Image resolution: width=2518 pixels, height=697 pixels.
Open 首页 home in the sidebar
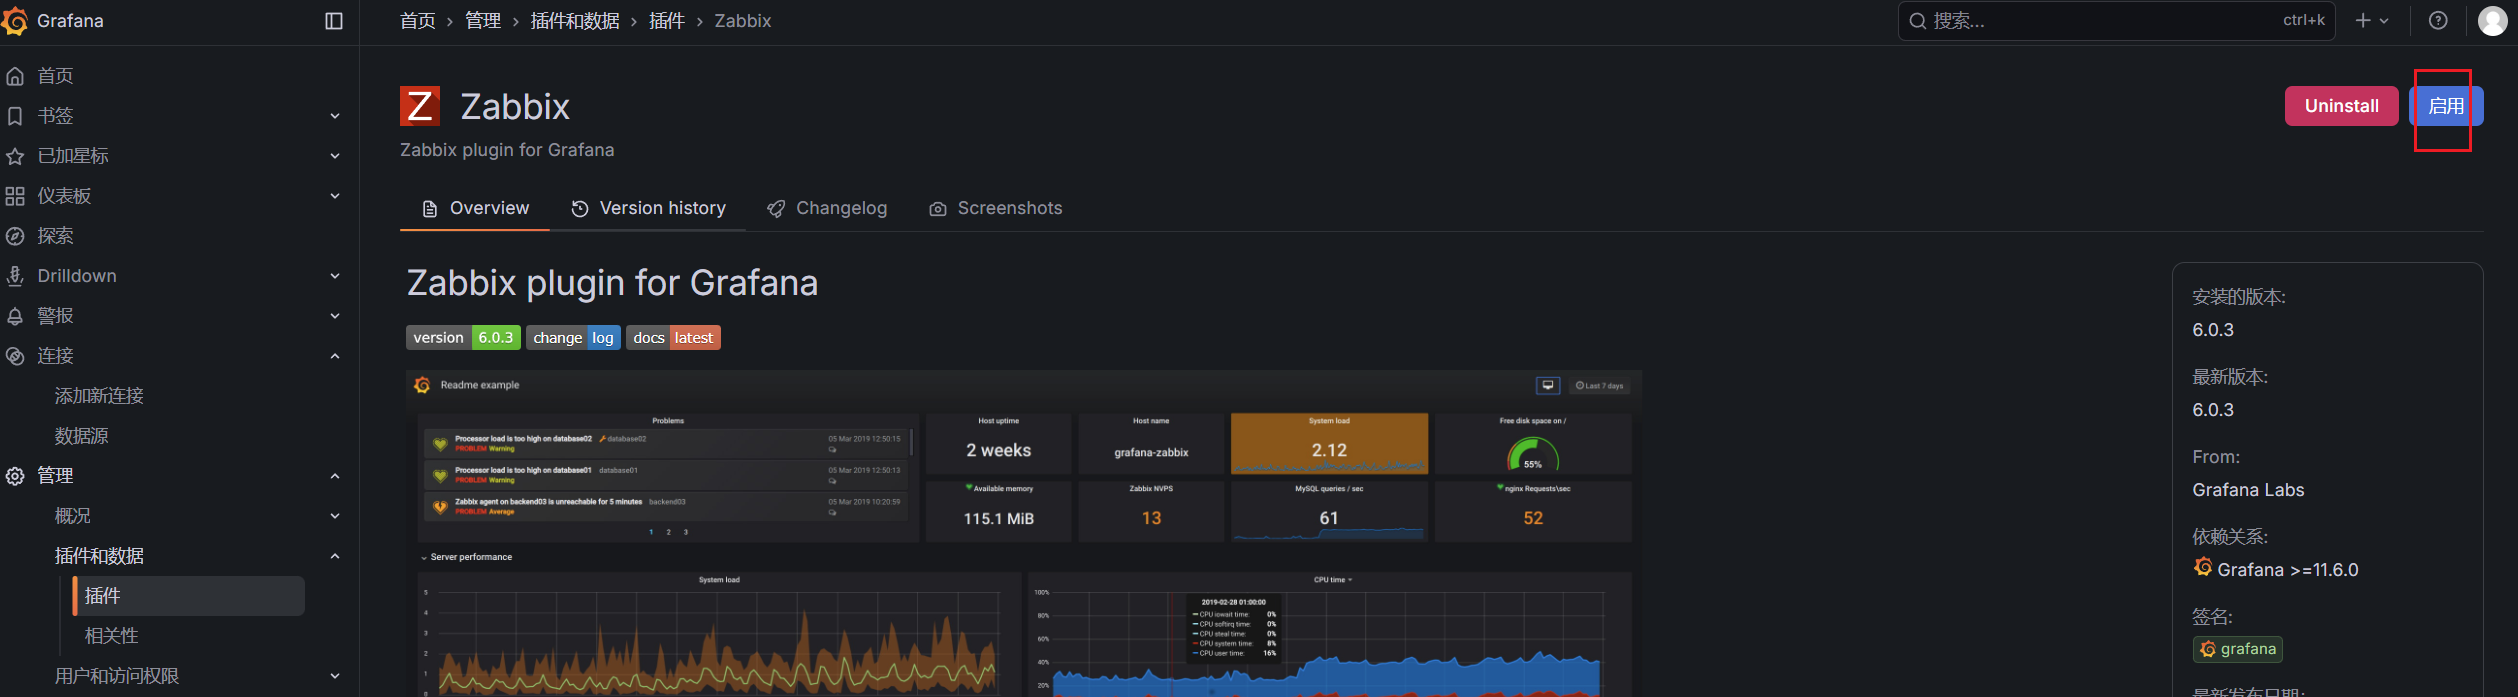coord(55,76)
